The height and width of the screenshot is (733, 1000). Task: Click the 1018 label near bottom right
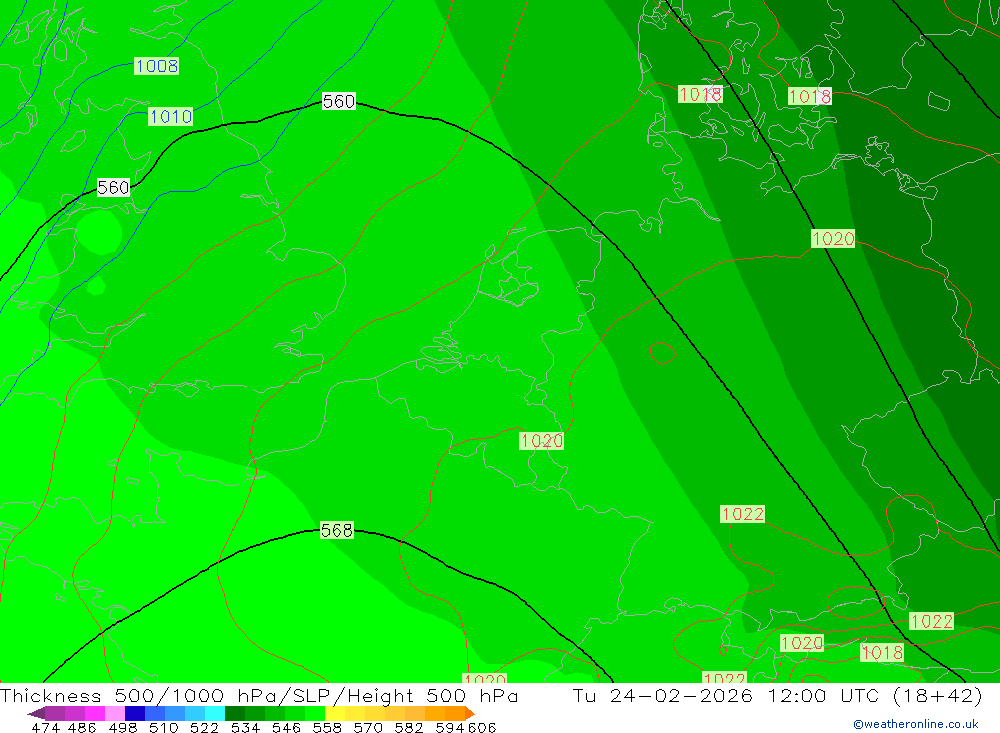[882, 653]
